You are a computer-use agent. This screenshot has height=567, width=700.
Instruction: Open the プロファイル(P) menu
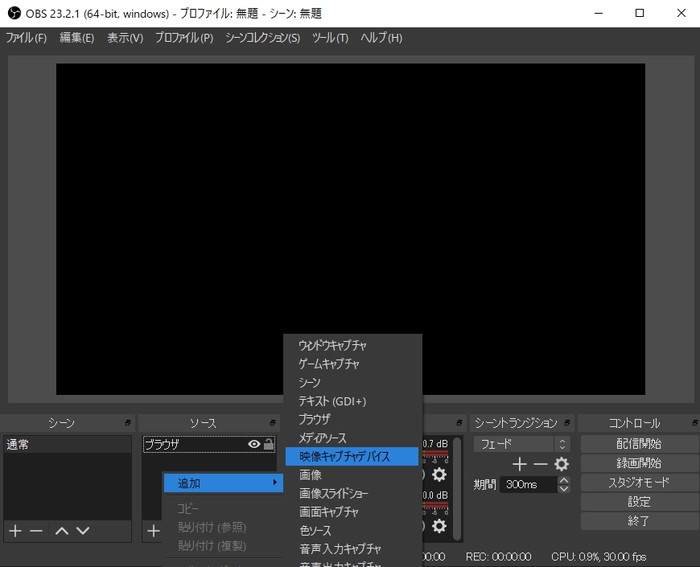tap(184, 38)
